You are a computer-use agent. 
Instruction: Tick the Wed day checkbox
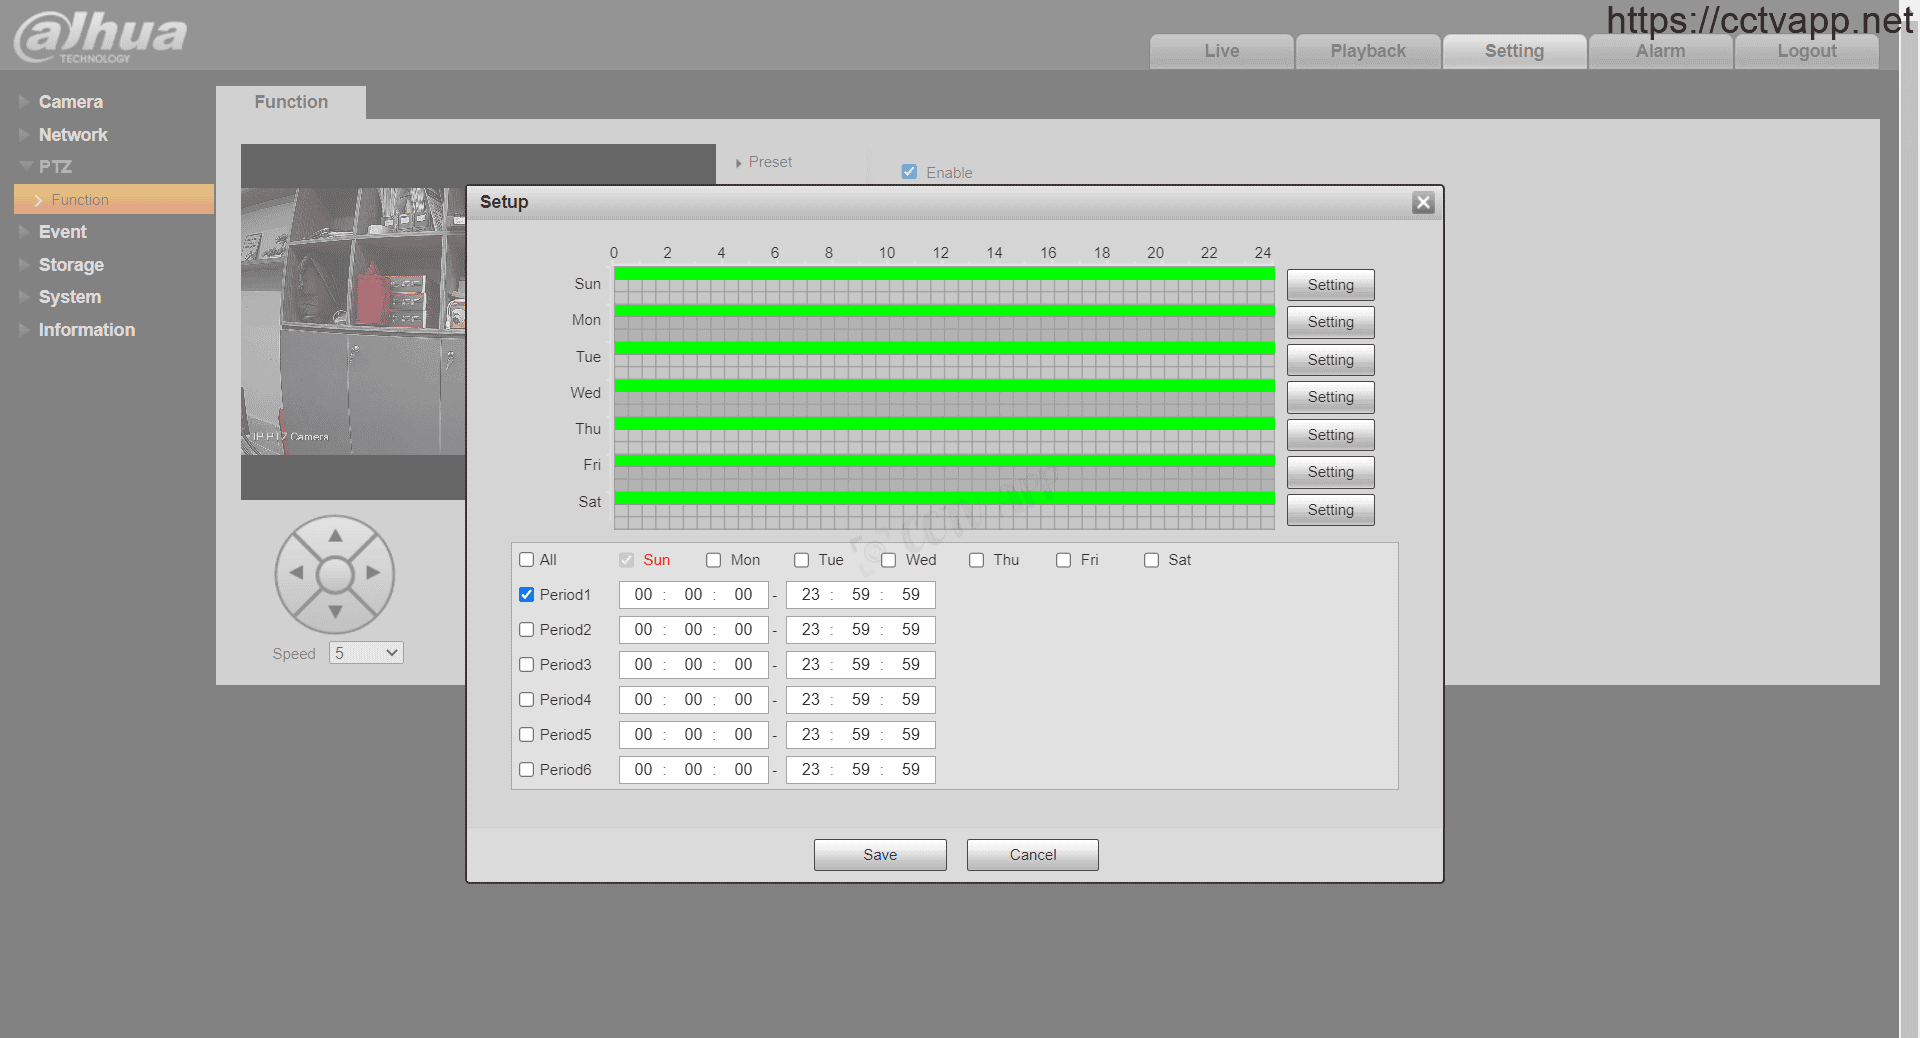click(889, 560)
